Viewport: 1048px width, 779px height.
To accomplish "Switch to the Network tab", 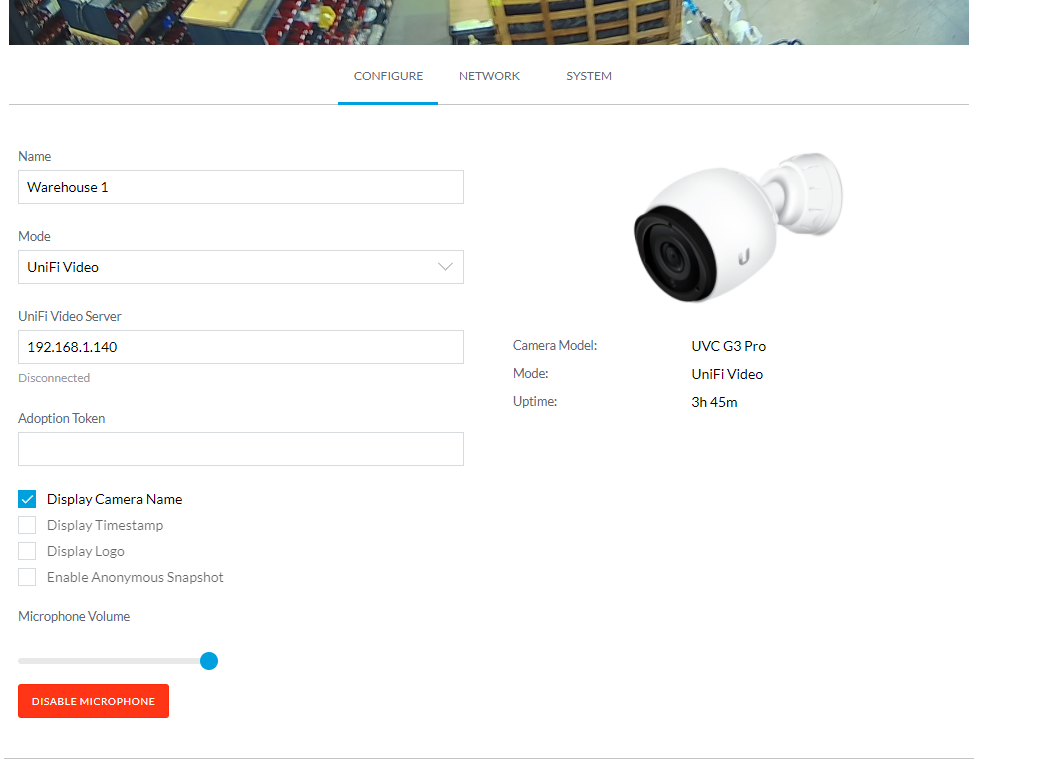I will (x=489, y=76).
